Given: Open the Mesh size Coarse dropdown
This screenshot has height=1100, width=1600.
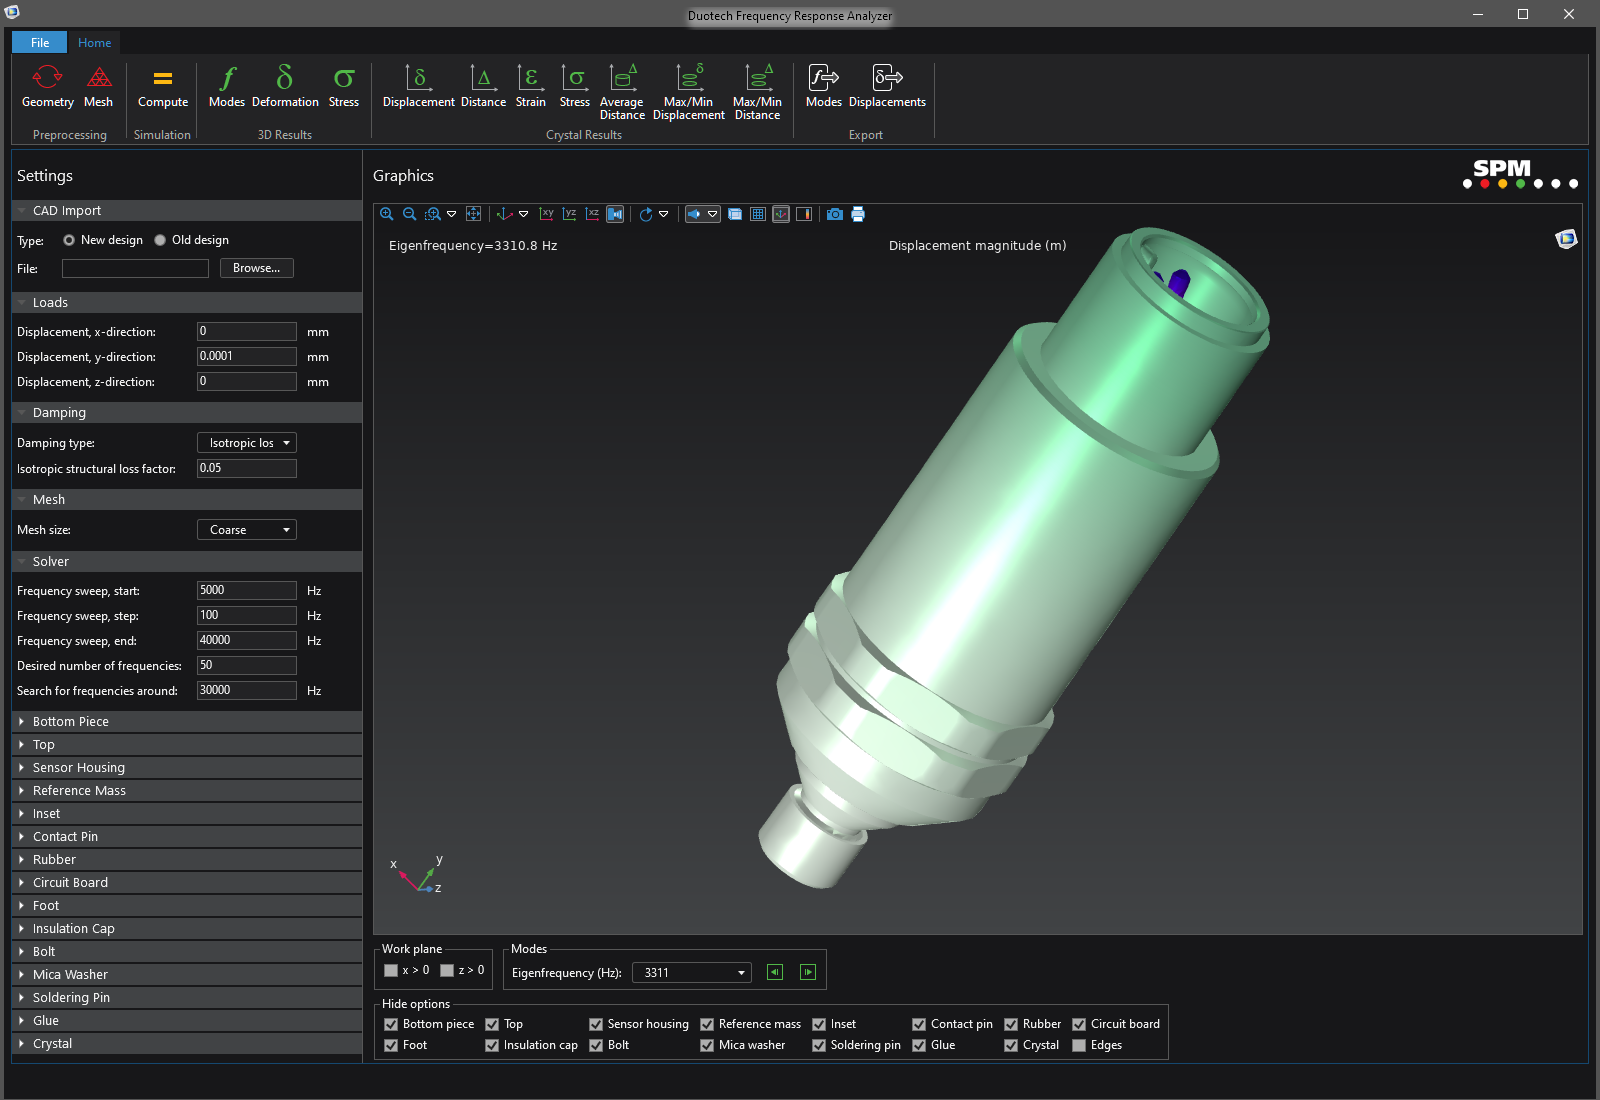Looking at the screenshot, I should pos(247,530).
